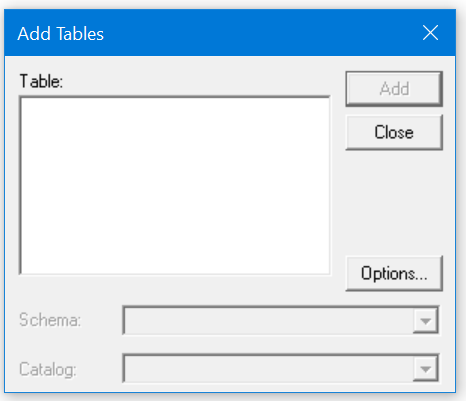Focus the white table list area
The width and height of the screenshot is (466, 401).
click(x=175, y=185)
